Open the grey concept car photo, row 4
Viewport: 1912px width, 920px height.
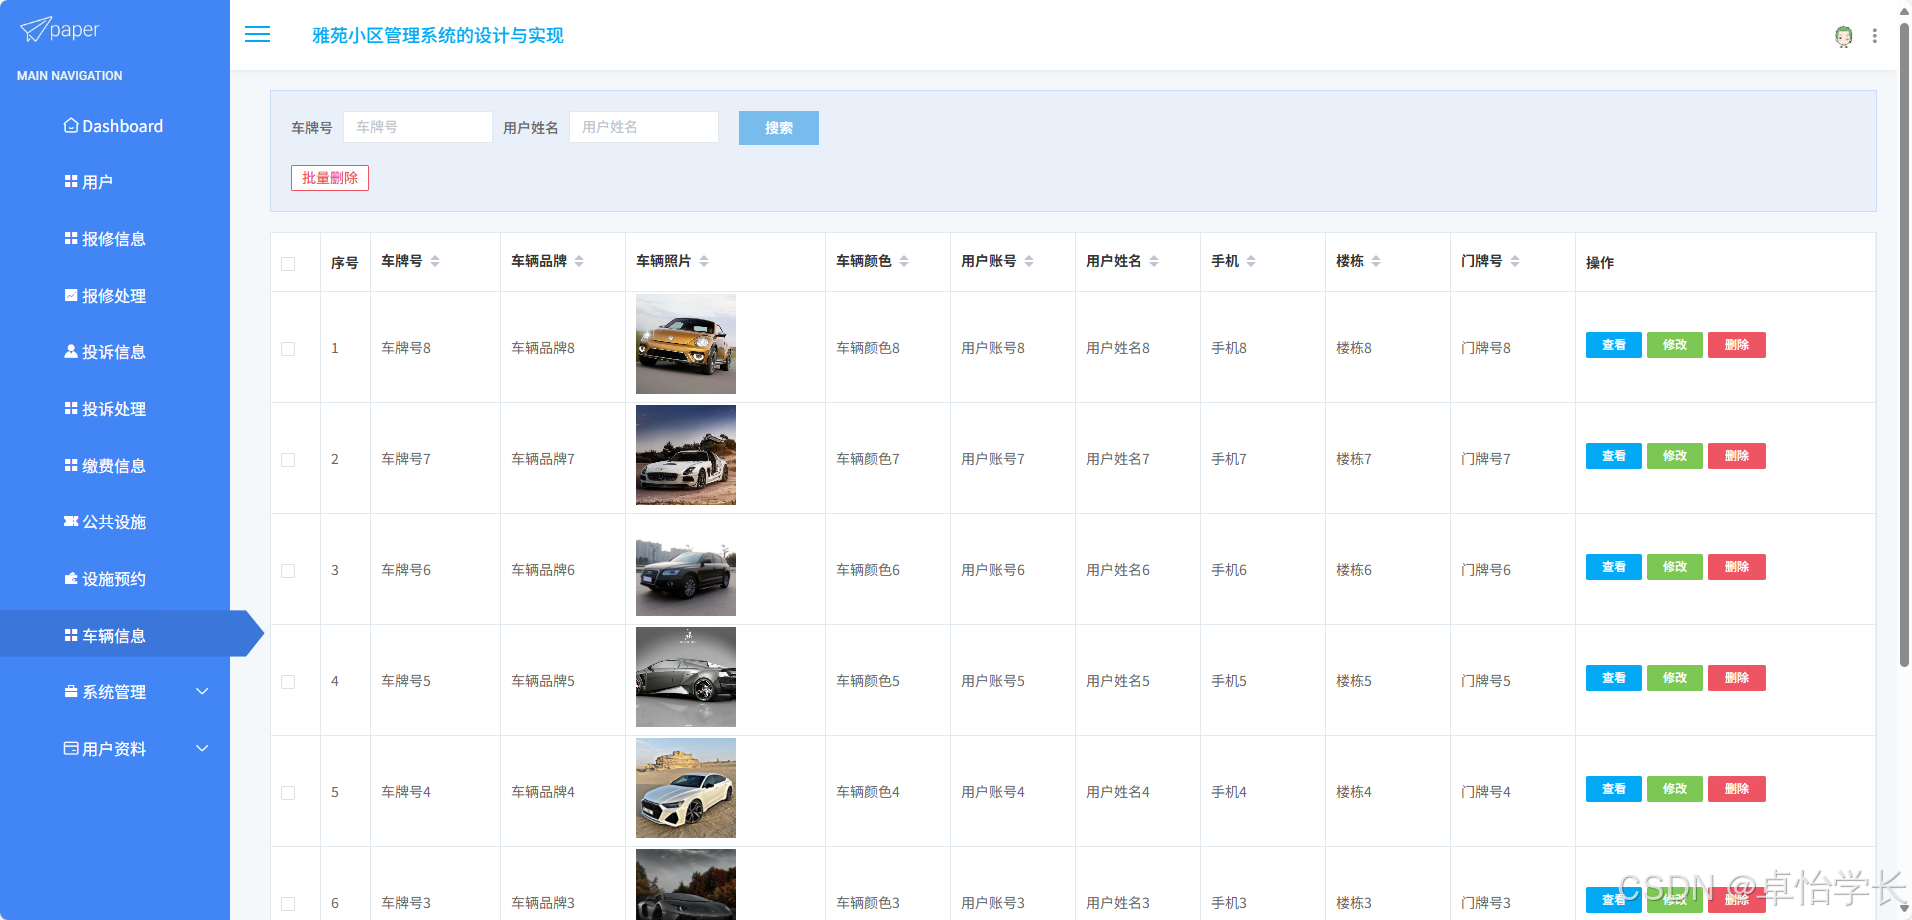(686, 677)
